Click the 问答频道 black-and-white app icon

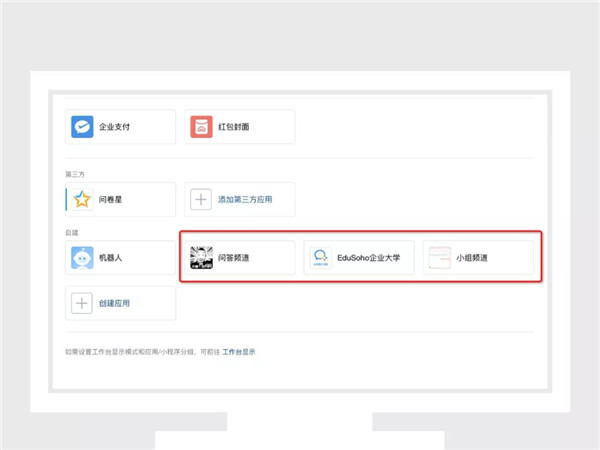pyautogui.click(x=201, y=258)
